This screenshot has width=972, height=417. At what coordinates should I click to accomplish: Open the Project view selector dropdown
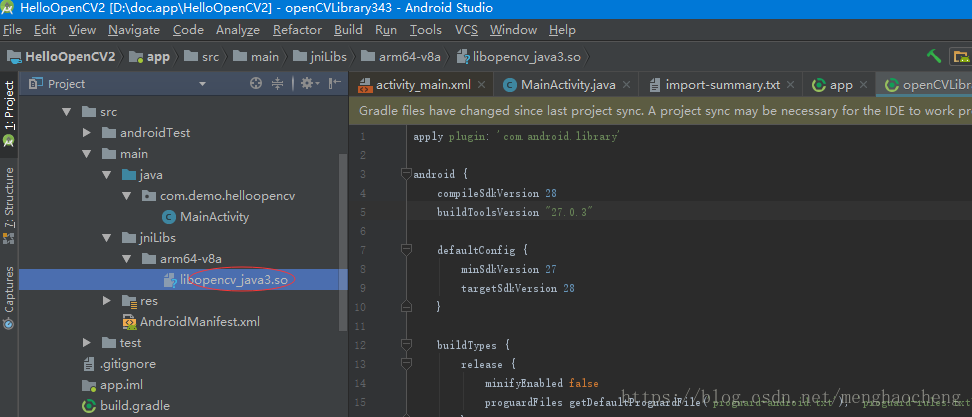(202, 84)
